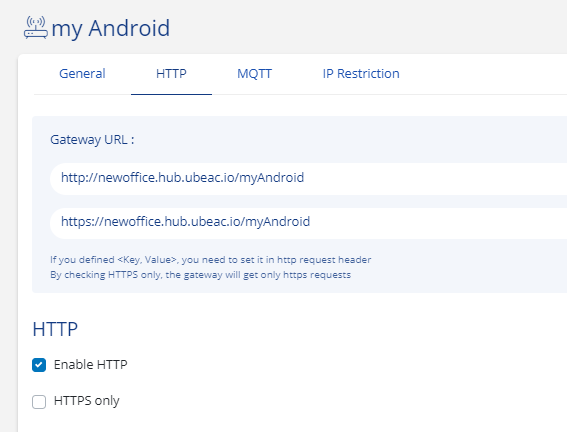The width and height of the screenshot is (567, 432).
Task: Go to the IP Restriction tab
Action: (x=361, y=74)
